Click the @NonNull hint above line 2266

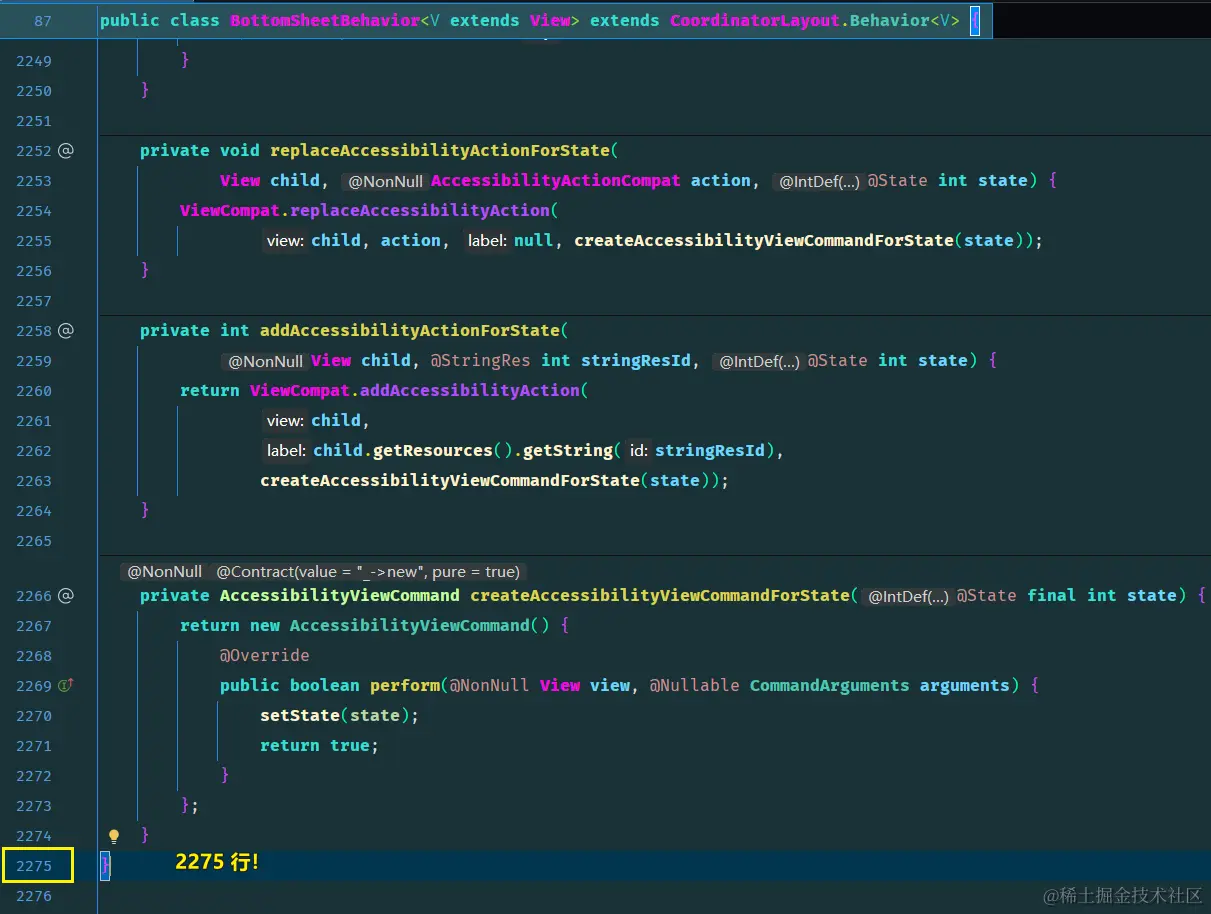[164, 572]
